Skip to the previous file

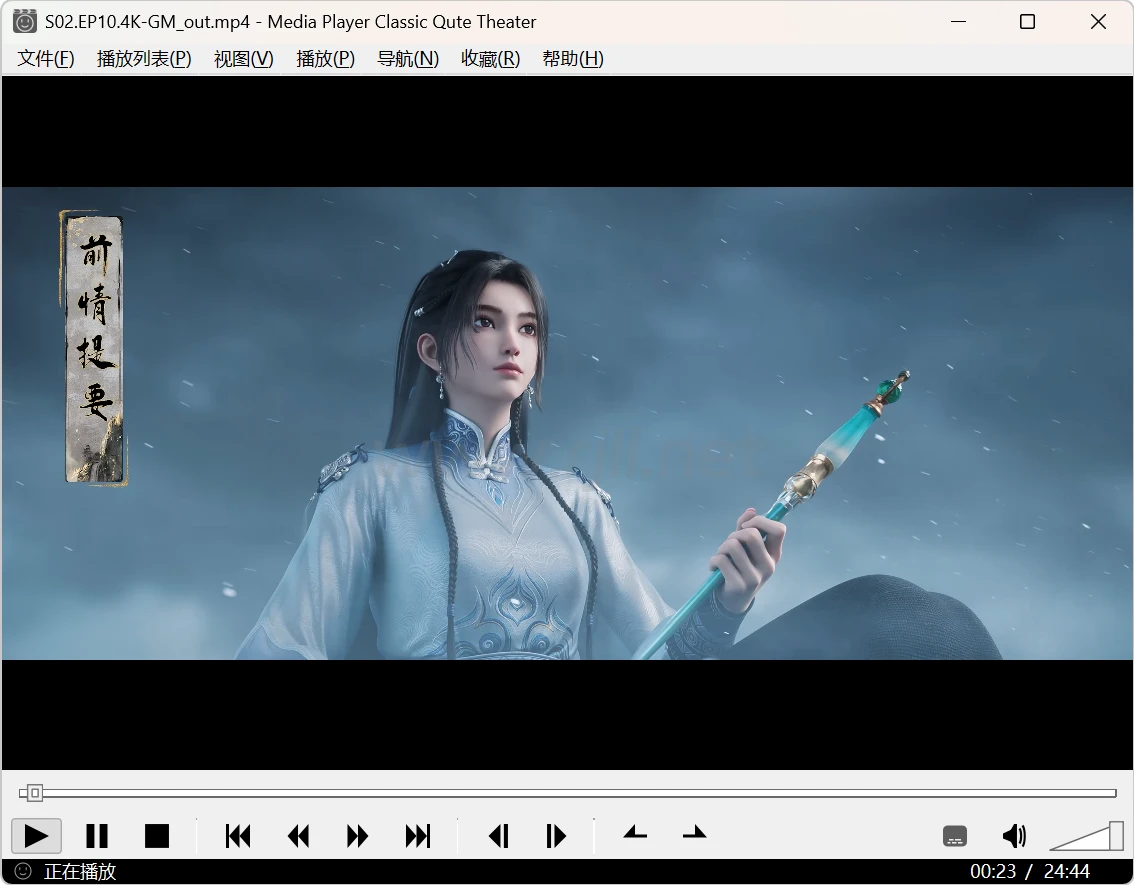tap(238, 836)
